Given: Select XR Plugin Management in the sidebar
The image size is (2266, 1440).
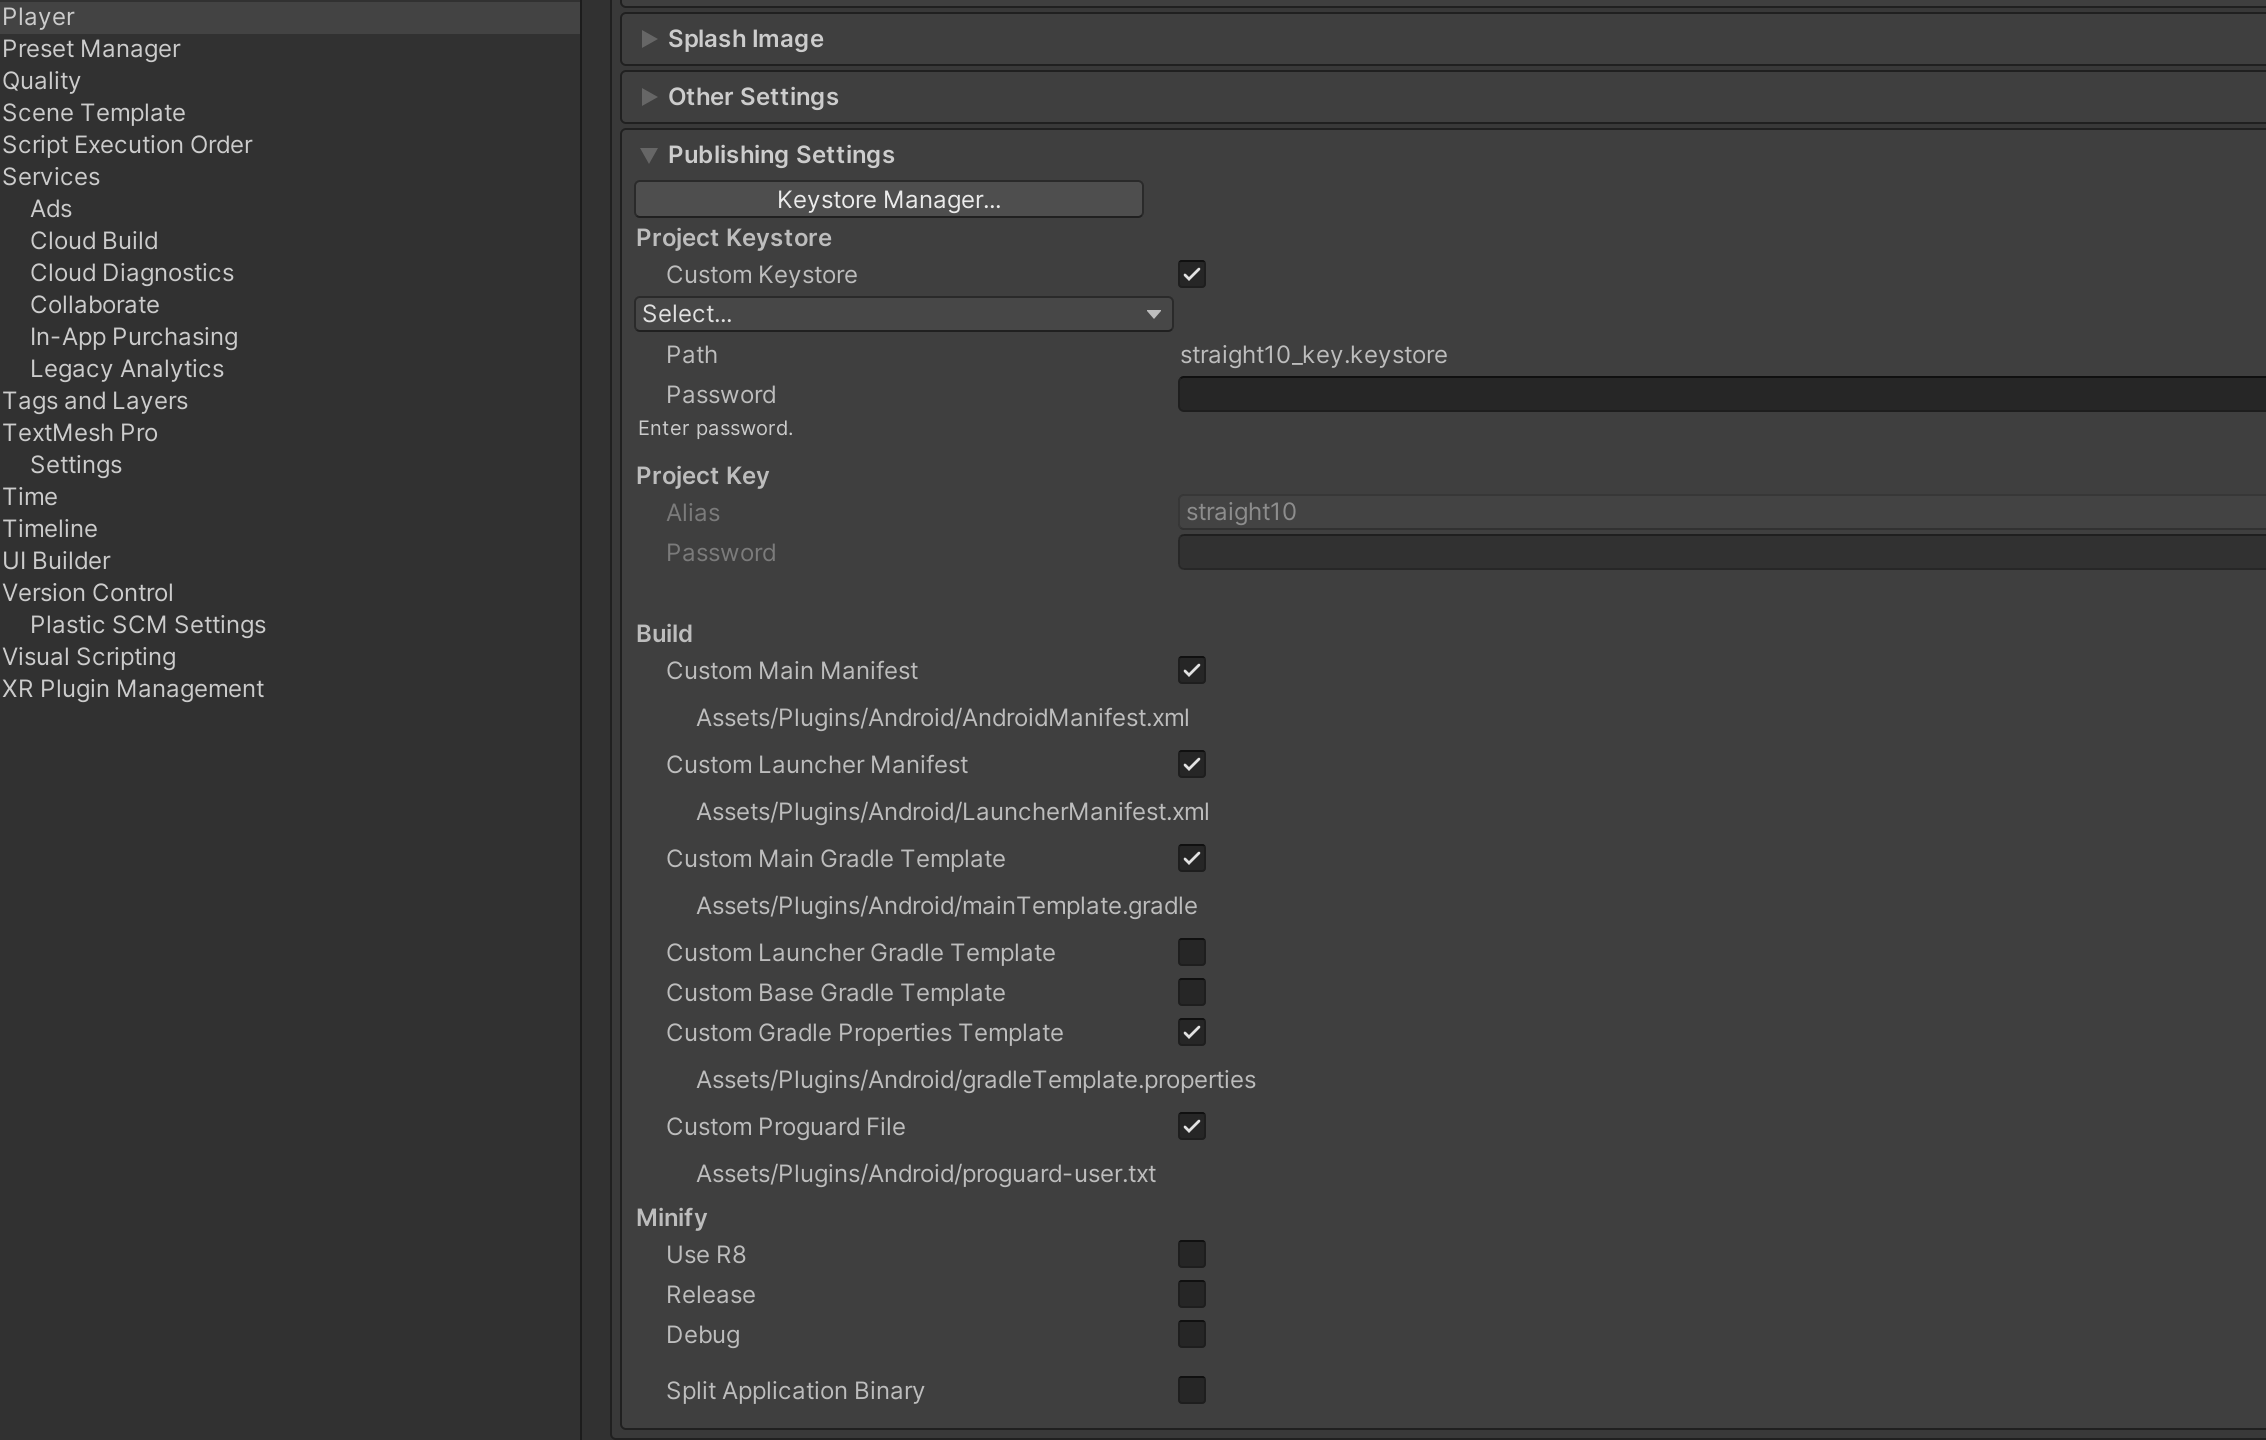Looking at the screenshot, I should (133, 689).
